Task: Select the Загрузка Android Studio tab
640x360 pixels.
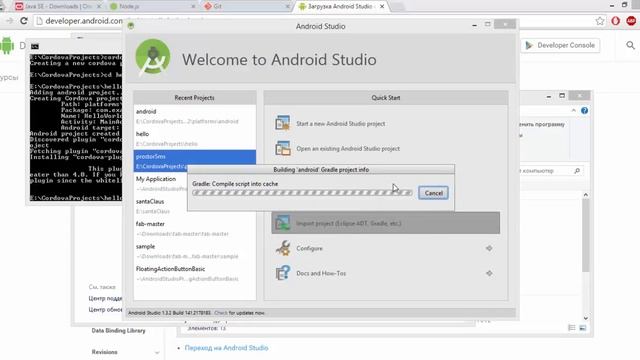Action: [341, 6]
